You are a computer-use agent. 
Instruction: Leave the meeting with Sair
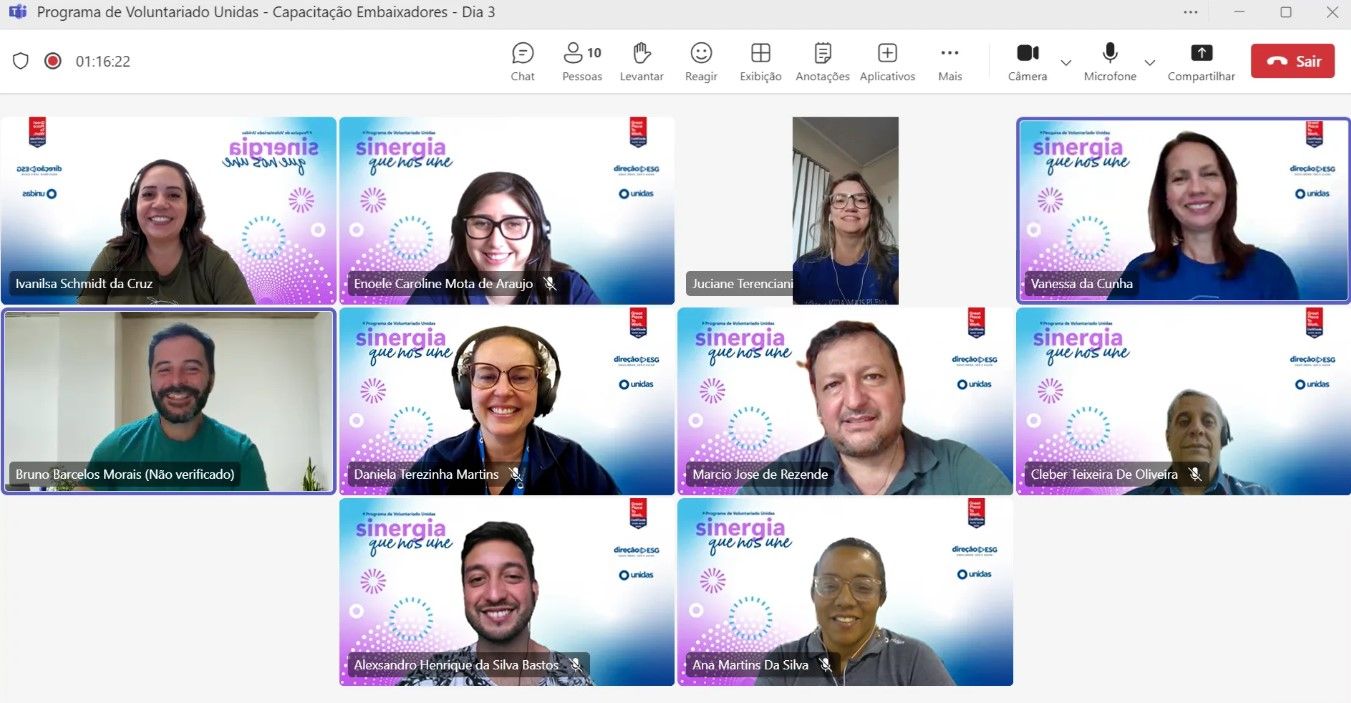(x=1293, y=61)
